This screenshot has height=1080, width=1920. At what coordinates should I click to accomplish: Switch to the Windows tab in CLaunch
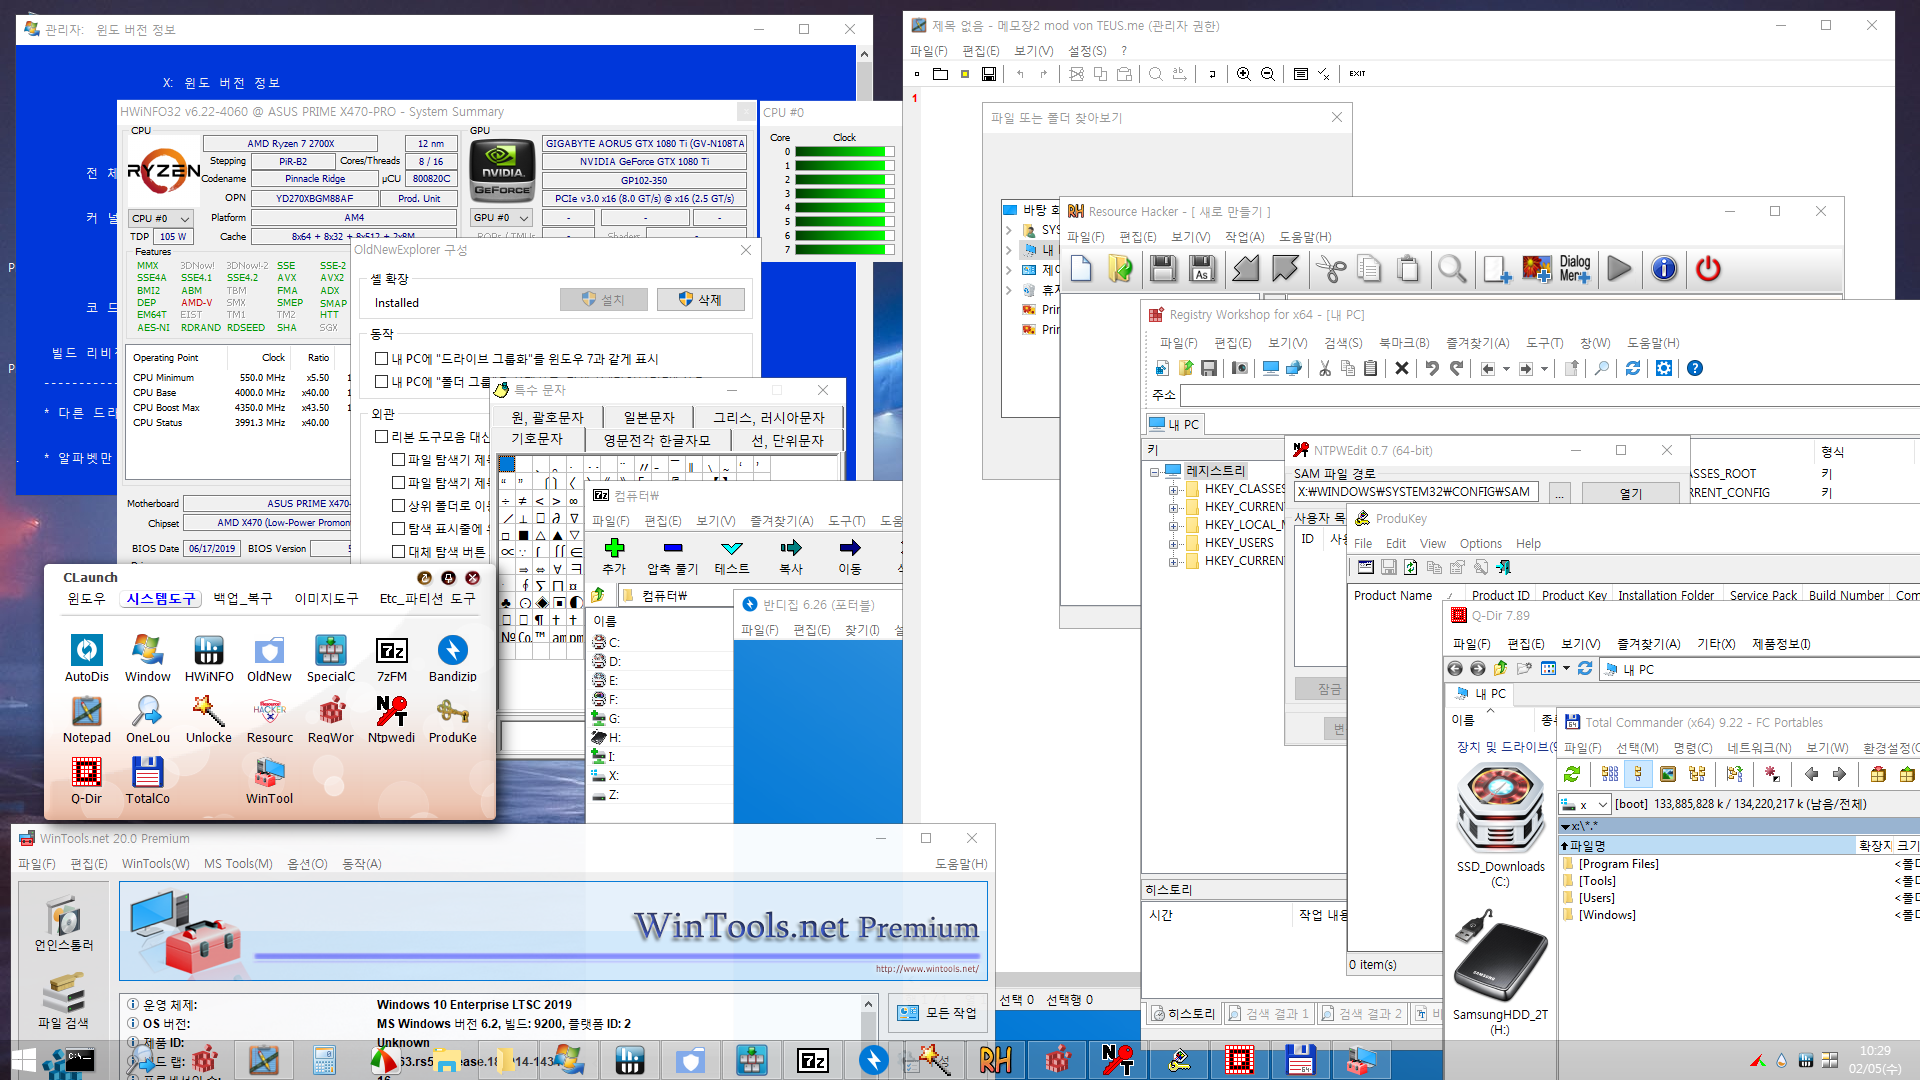86,598
